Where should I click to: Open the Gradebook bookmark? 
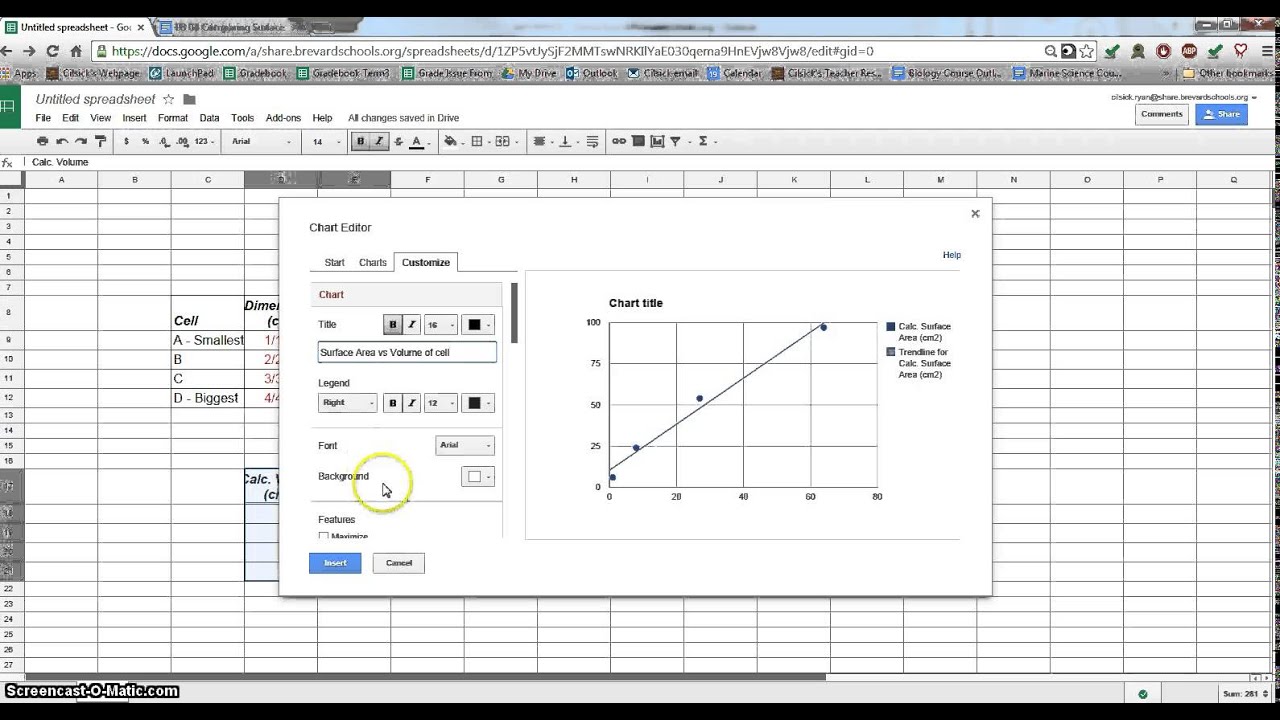256,73
